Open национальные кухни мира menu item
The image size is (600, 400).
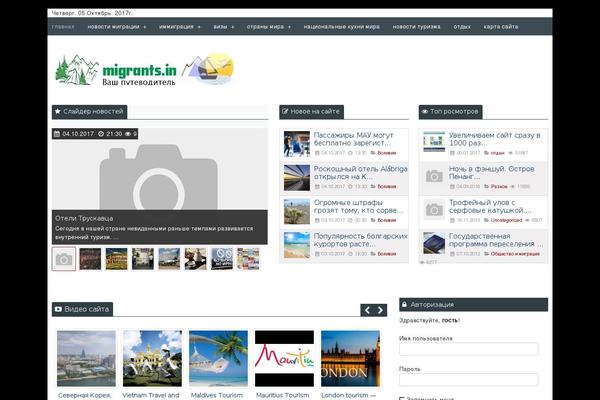[341, 27]
